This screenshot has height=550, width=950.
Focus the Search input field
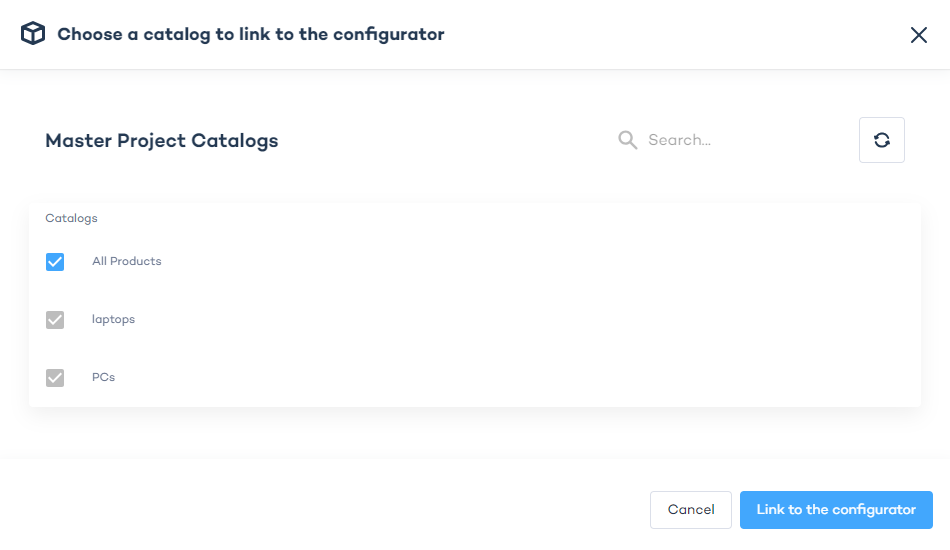[x=740, y=140]
